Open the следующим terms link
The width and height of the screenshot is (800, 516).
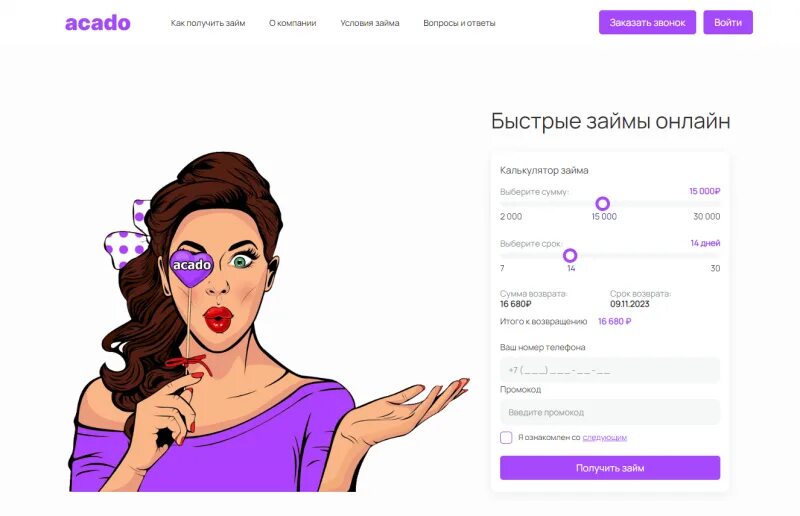click(605, 437)
